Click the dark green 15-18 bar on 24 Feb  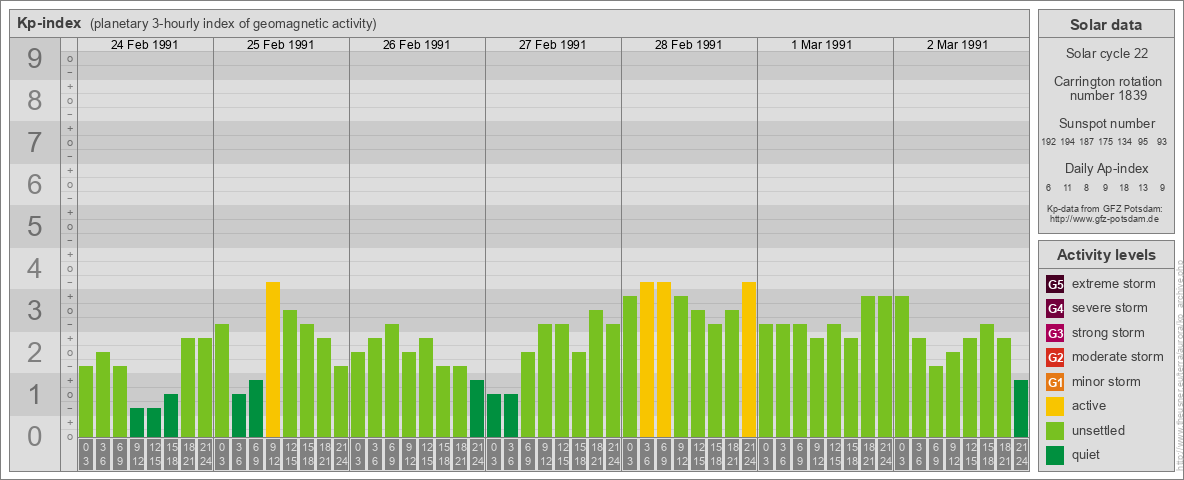(171, 416)
